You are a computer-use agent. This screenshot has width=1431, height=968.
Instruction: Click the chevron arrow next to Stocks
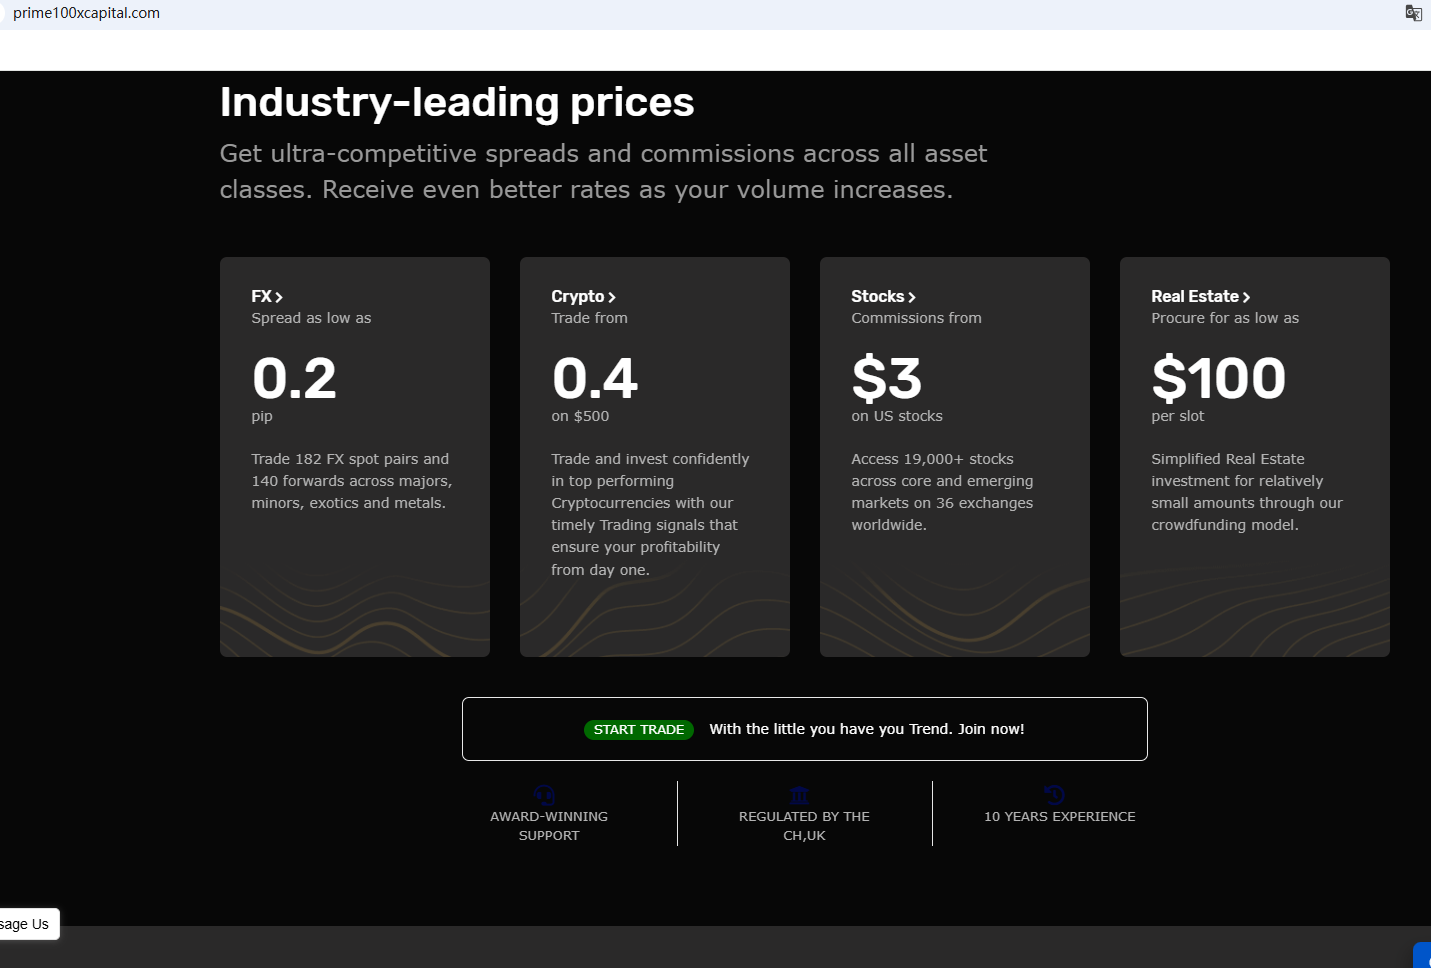[x=912, y=297]
